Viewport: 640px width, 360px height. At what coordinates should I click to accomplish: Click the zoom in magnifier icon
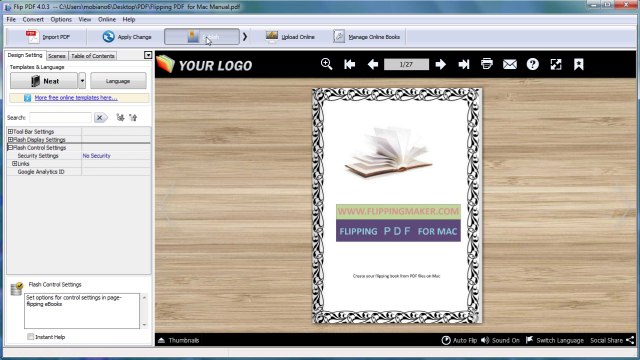coord(326,64)
